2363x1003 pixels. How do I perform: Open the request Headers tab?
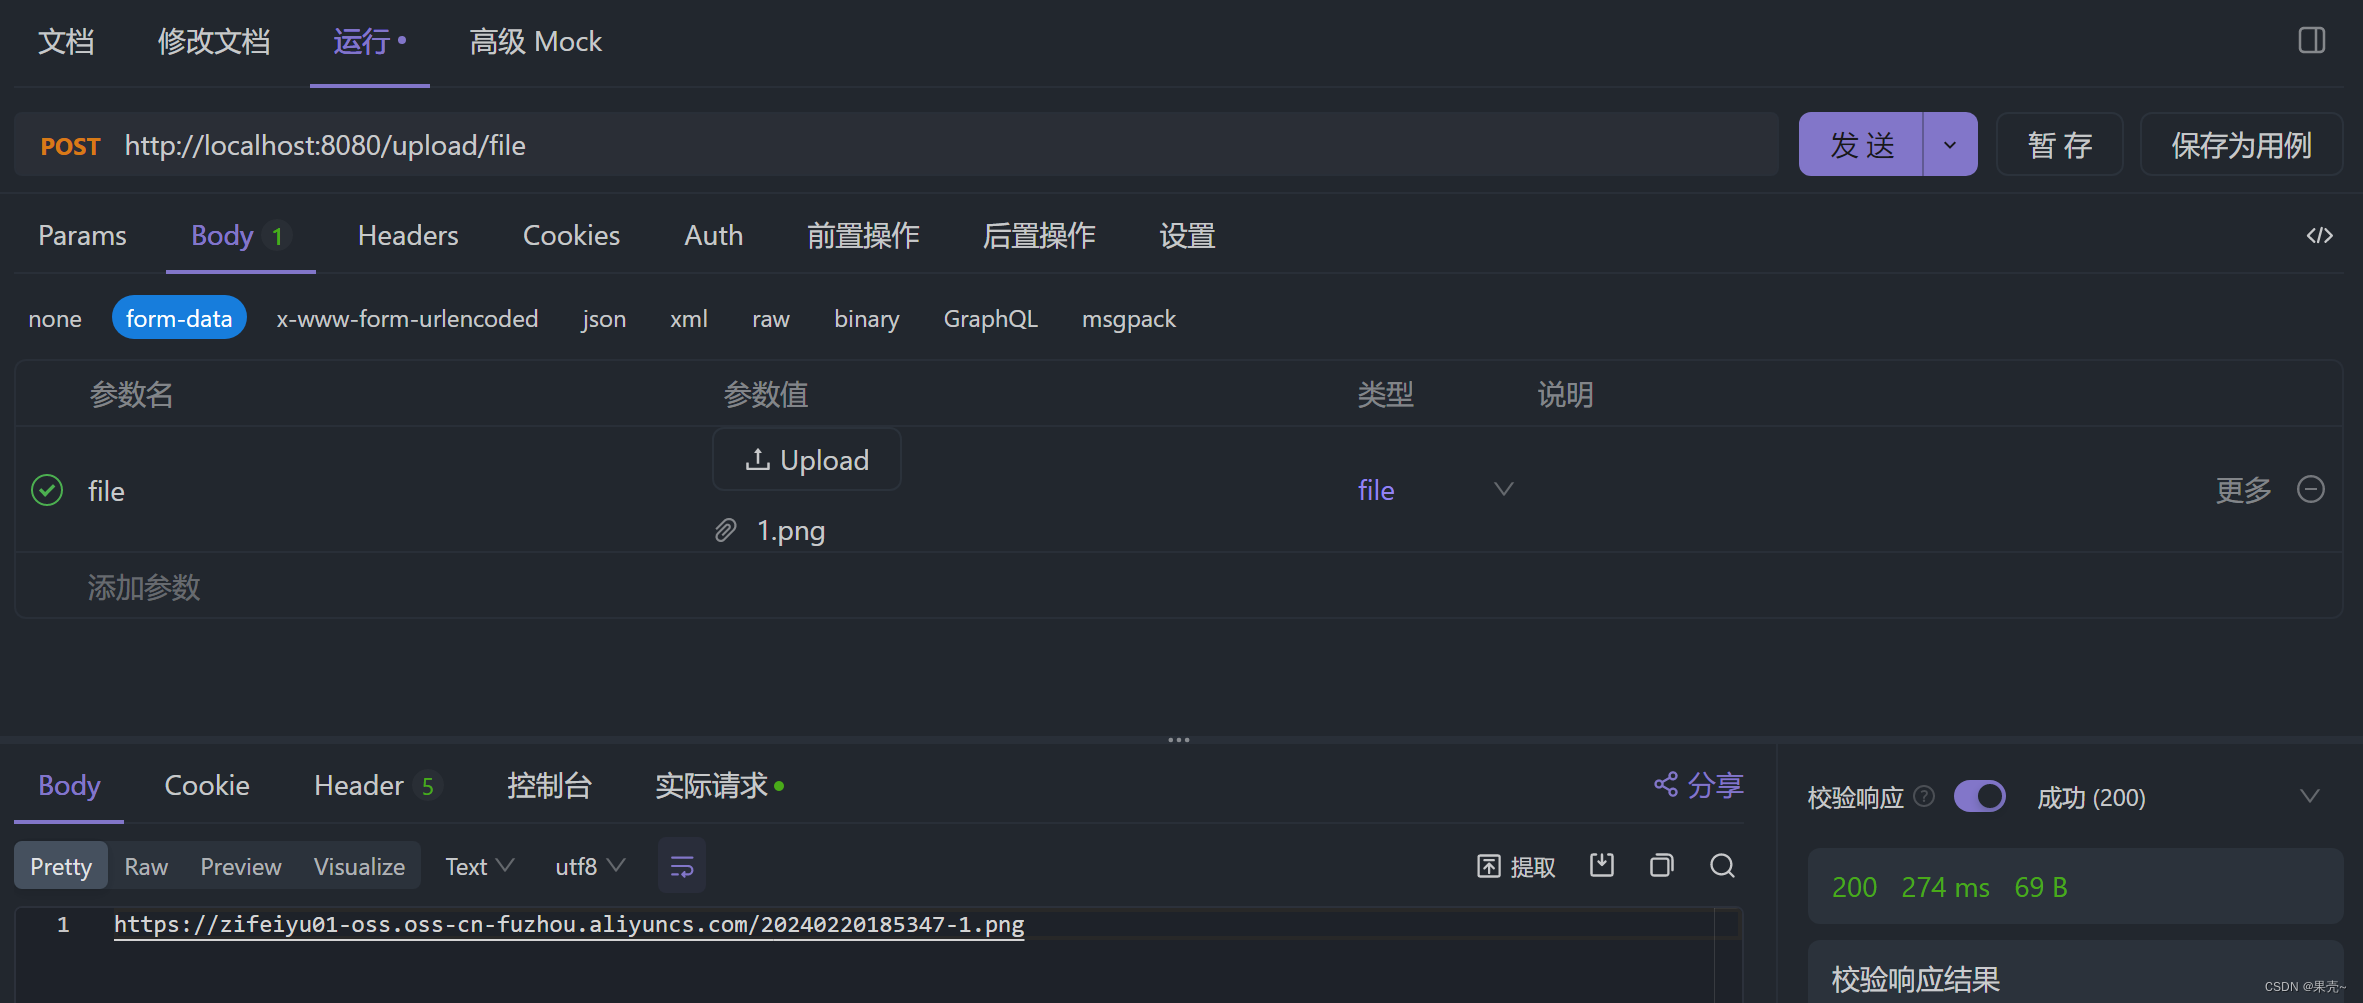pos(408,235)
